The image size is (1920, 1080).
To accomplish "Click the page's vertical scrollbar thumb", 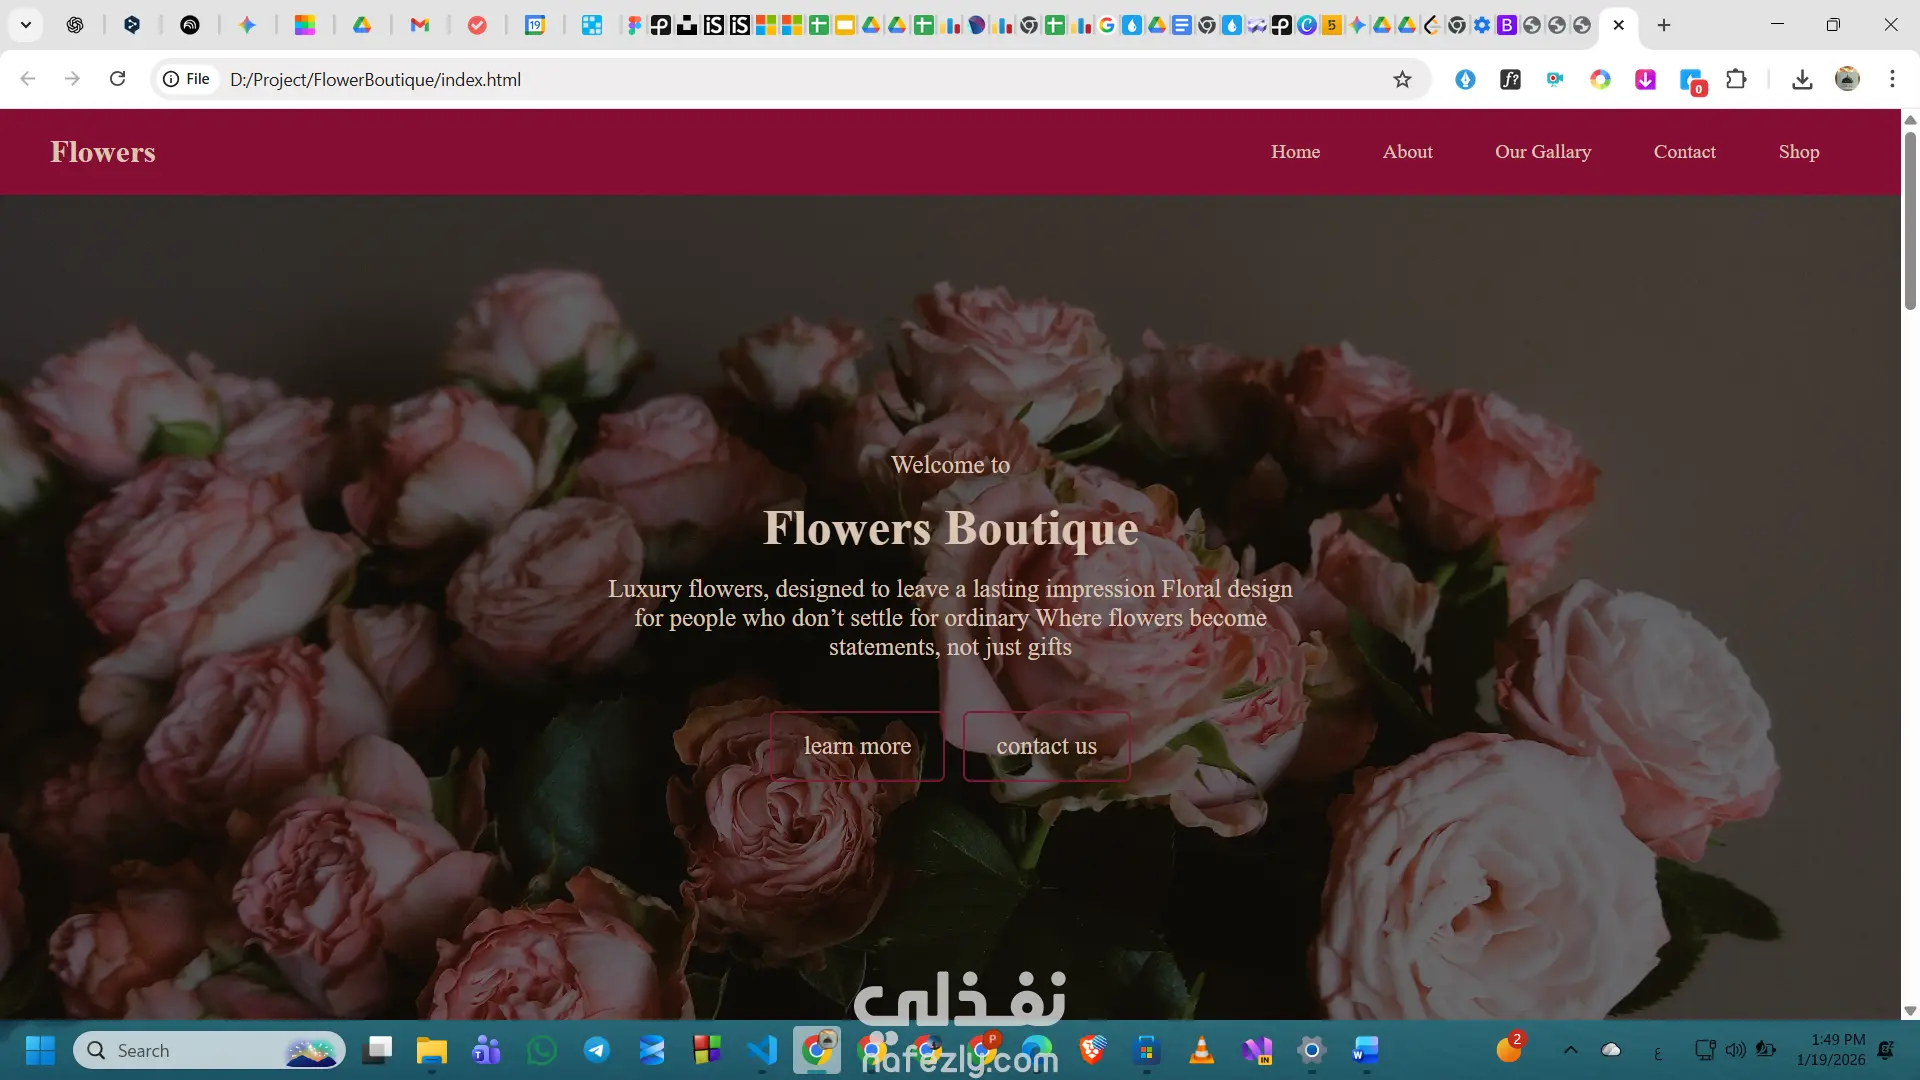I will [1909, 220].
